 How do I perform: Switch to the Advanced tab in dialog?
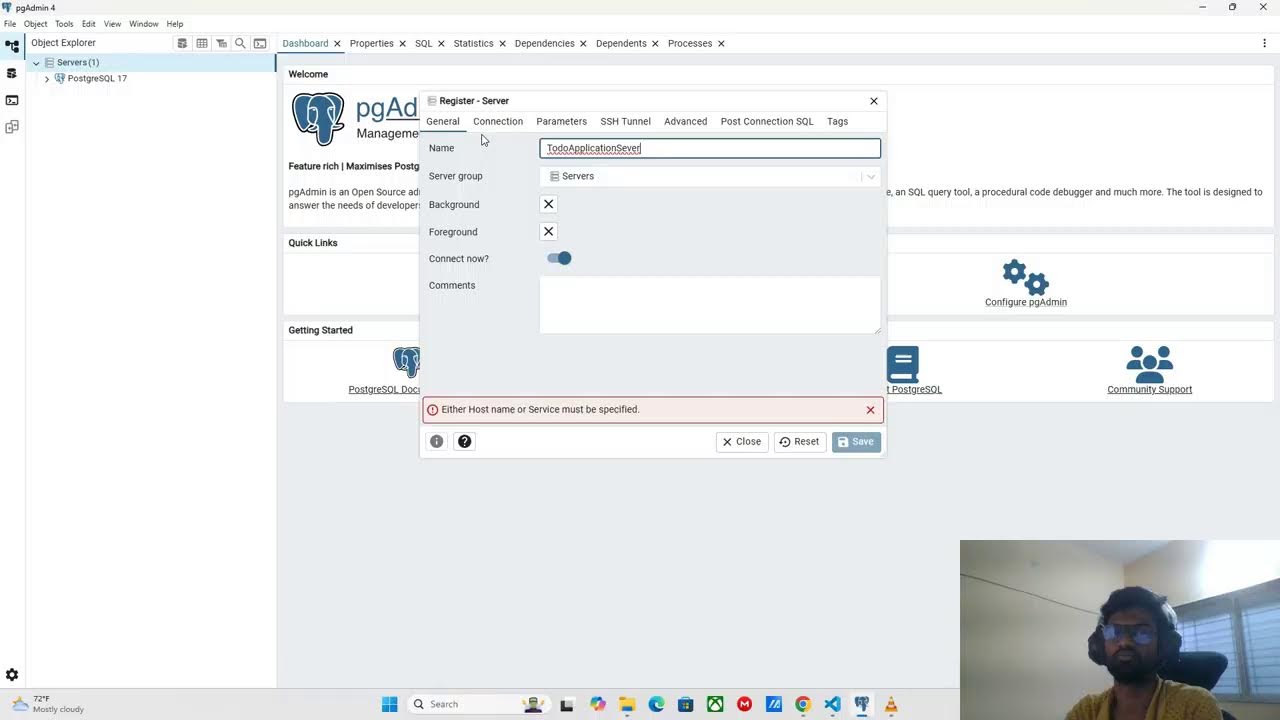click(685, 121)
